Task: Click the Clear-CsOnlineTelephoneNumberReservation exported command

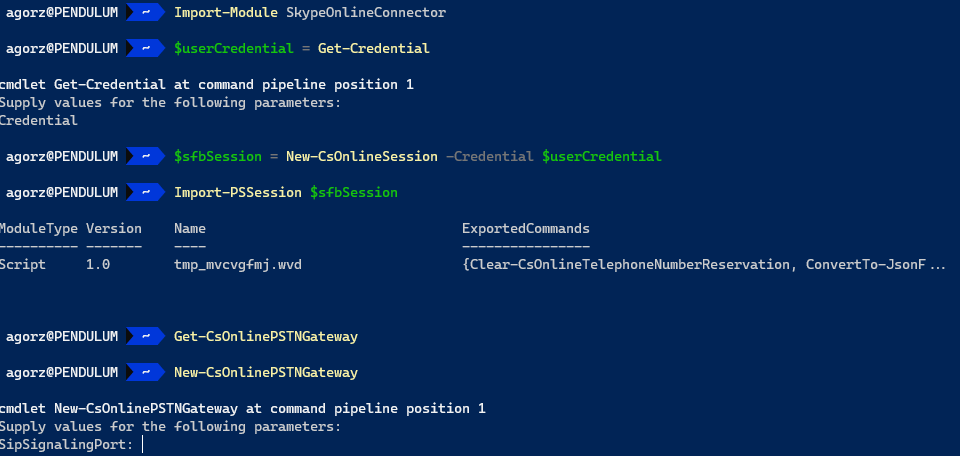Action: click(630, 265)
